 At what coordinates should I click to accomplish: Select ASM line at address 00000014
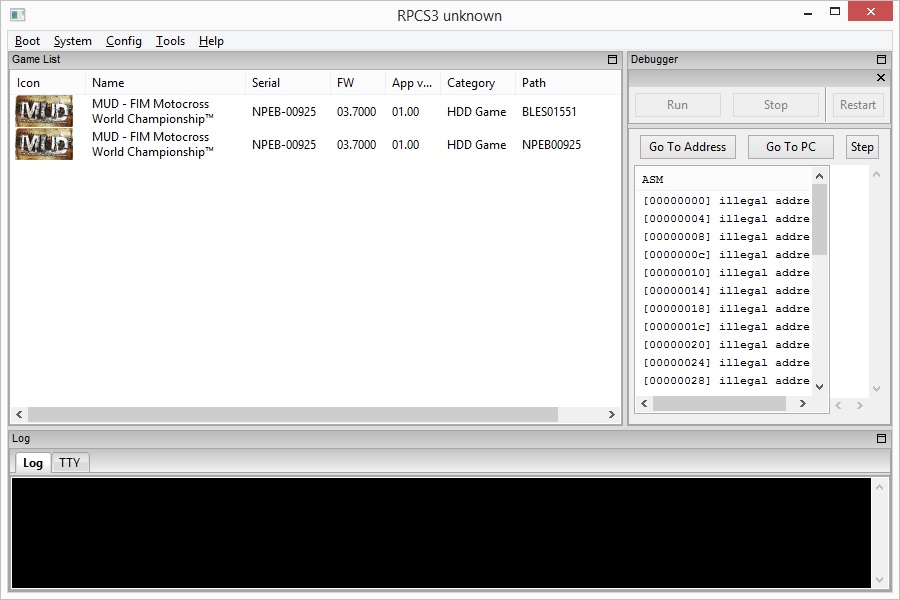point(726,291)
